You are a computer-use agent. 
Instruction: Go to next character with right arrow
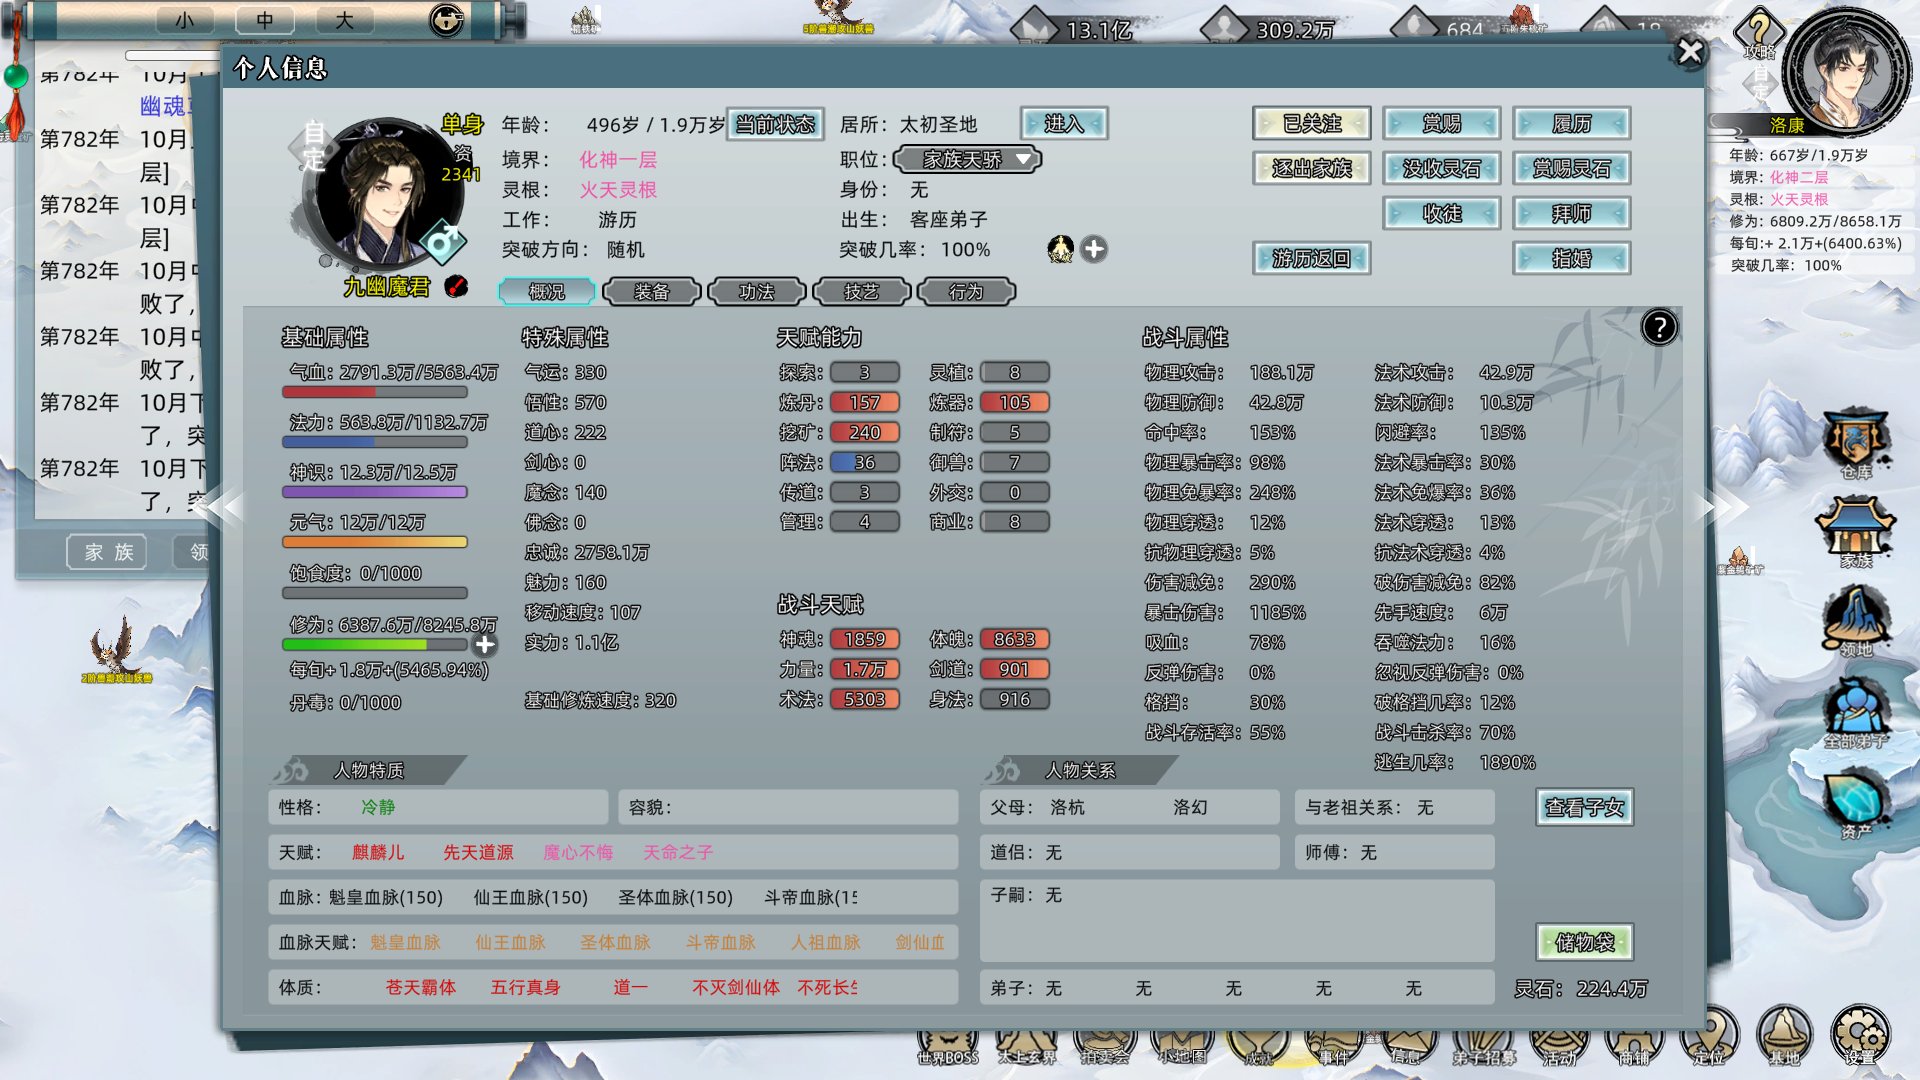click(x=1724, y=507)
